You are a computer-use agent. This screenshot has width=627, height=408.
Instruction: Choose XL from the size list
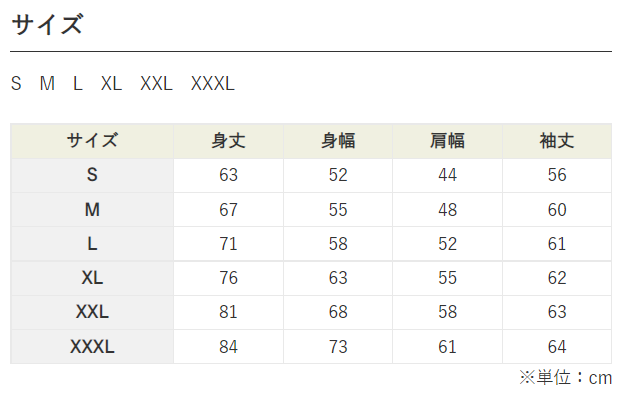[111, 84]
